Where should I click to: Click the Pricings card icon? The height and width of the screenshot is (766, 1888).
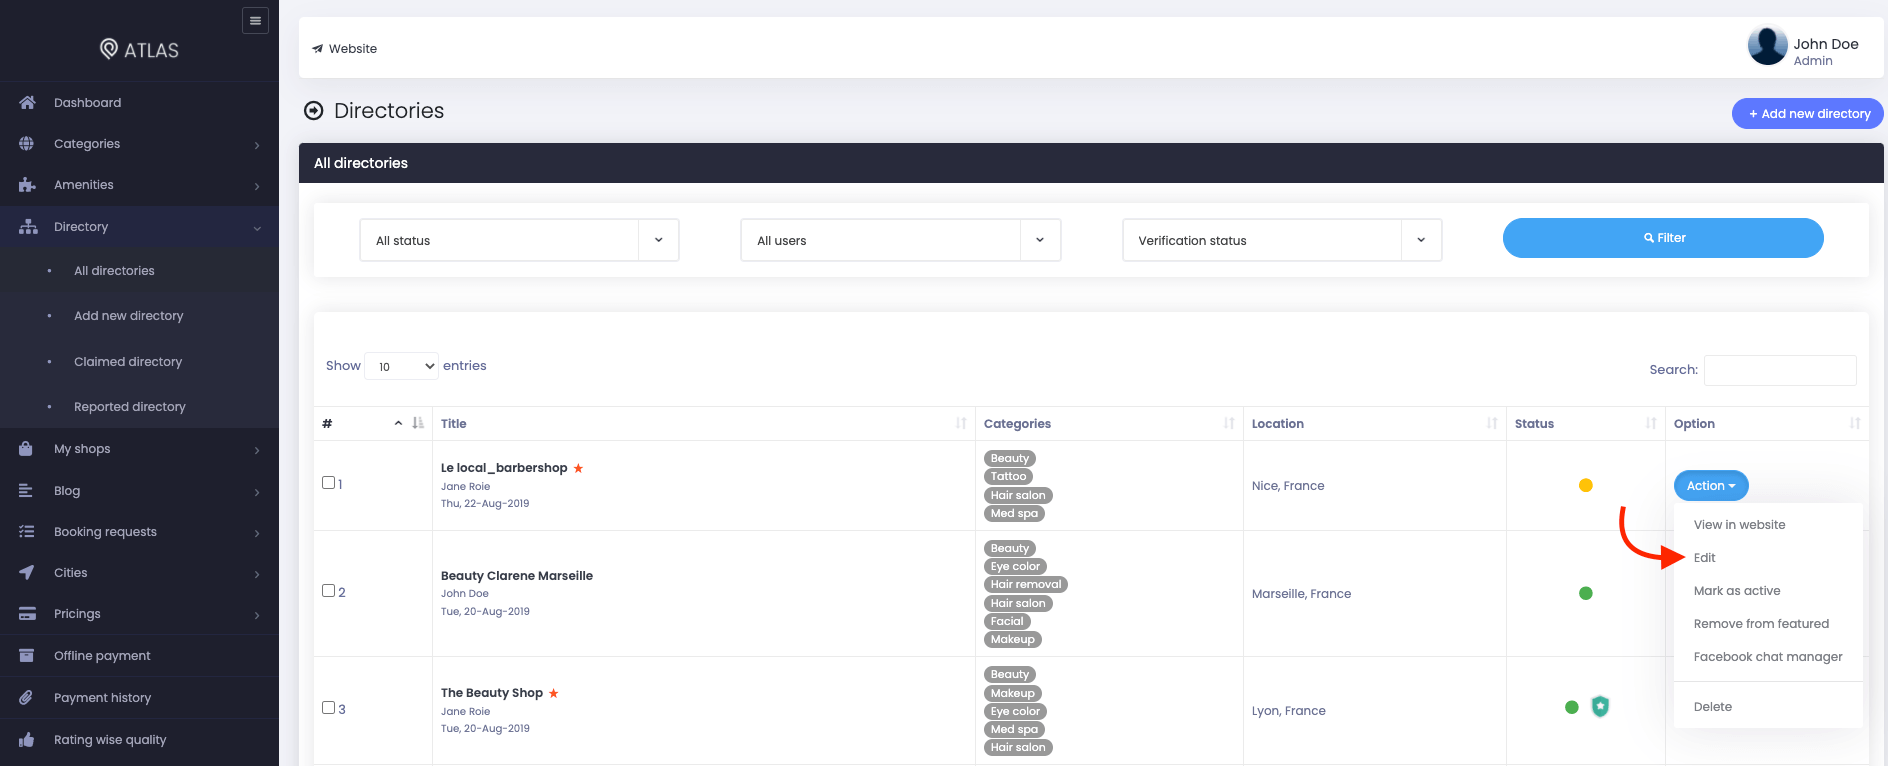[x=27, y=613]
